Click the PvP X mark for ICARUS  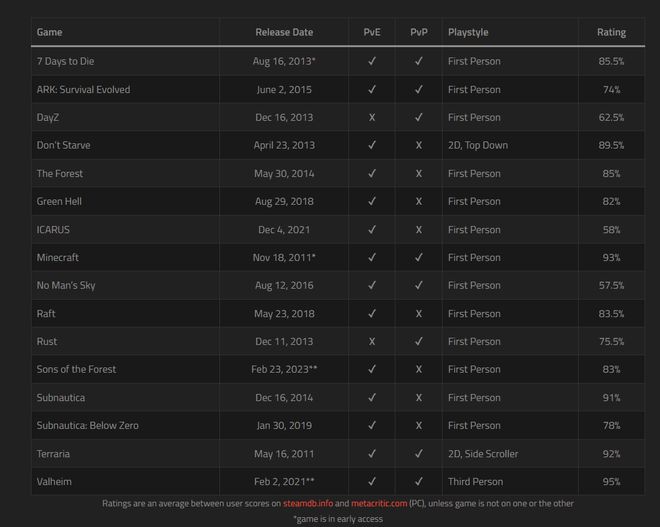click(x=418, y=229)
